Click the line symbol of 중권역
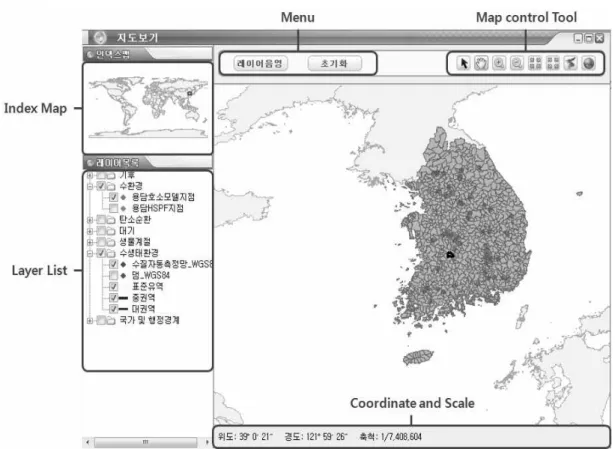 click(x=123, y=298)
